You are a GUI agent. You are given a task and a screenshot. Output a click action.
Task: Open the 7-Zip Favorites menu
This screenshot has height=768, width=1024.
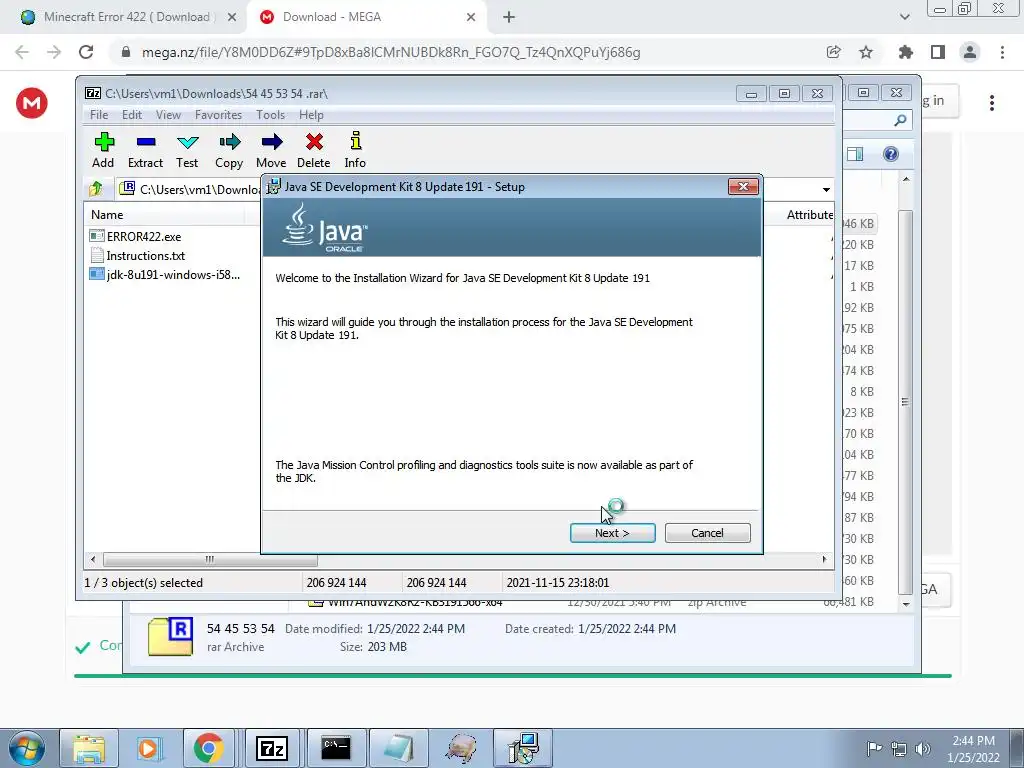pyautogui.click(x=218, y=115)
